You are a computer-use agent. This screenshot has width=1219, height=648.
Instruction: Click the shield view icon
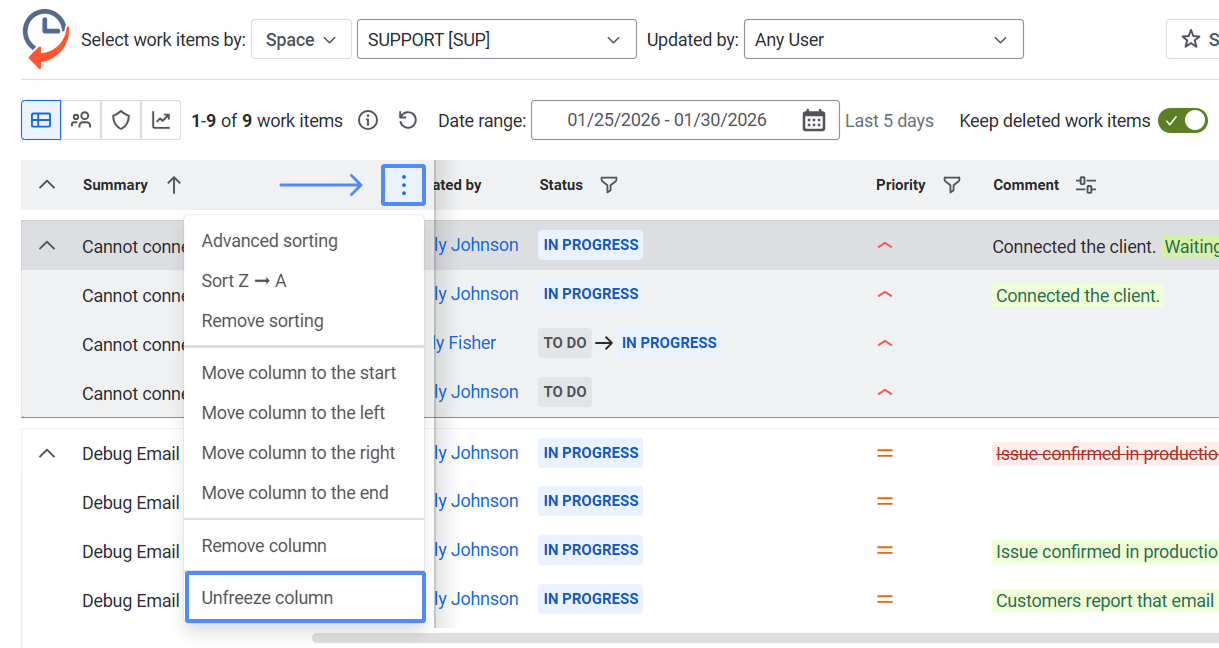121,120
